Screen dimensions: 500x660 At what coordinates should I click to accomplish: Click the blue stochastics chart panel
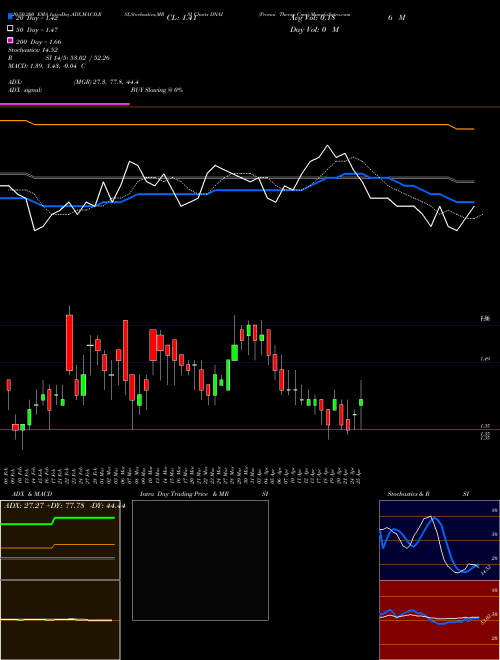(x=439, y=540)
